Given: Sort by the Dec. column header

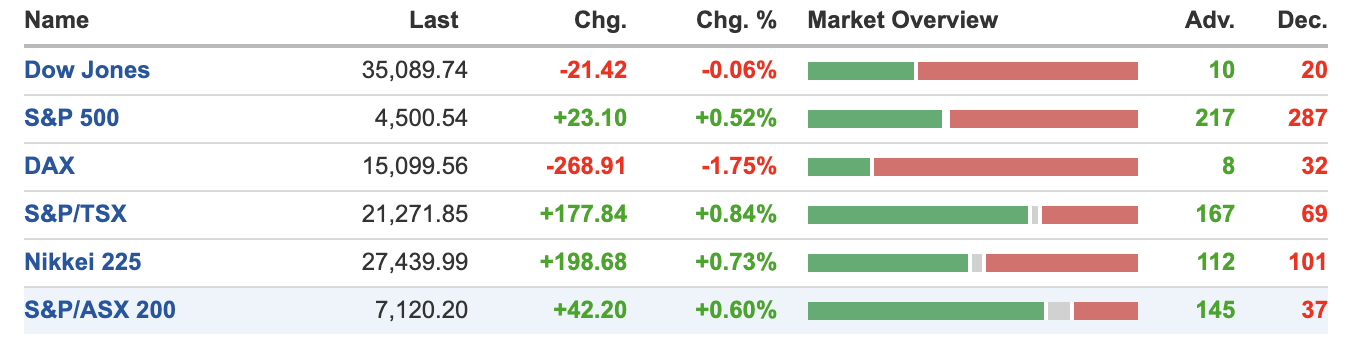Looking at the screenshot, I should point(1303,20).
